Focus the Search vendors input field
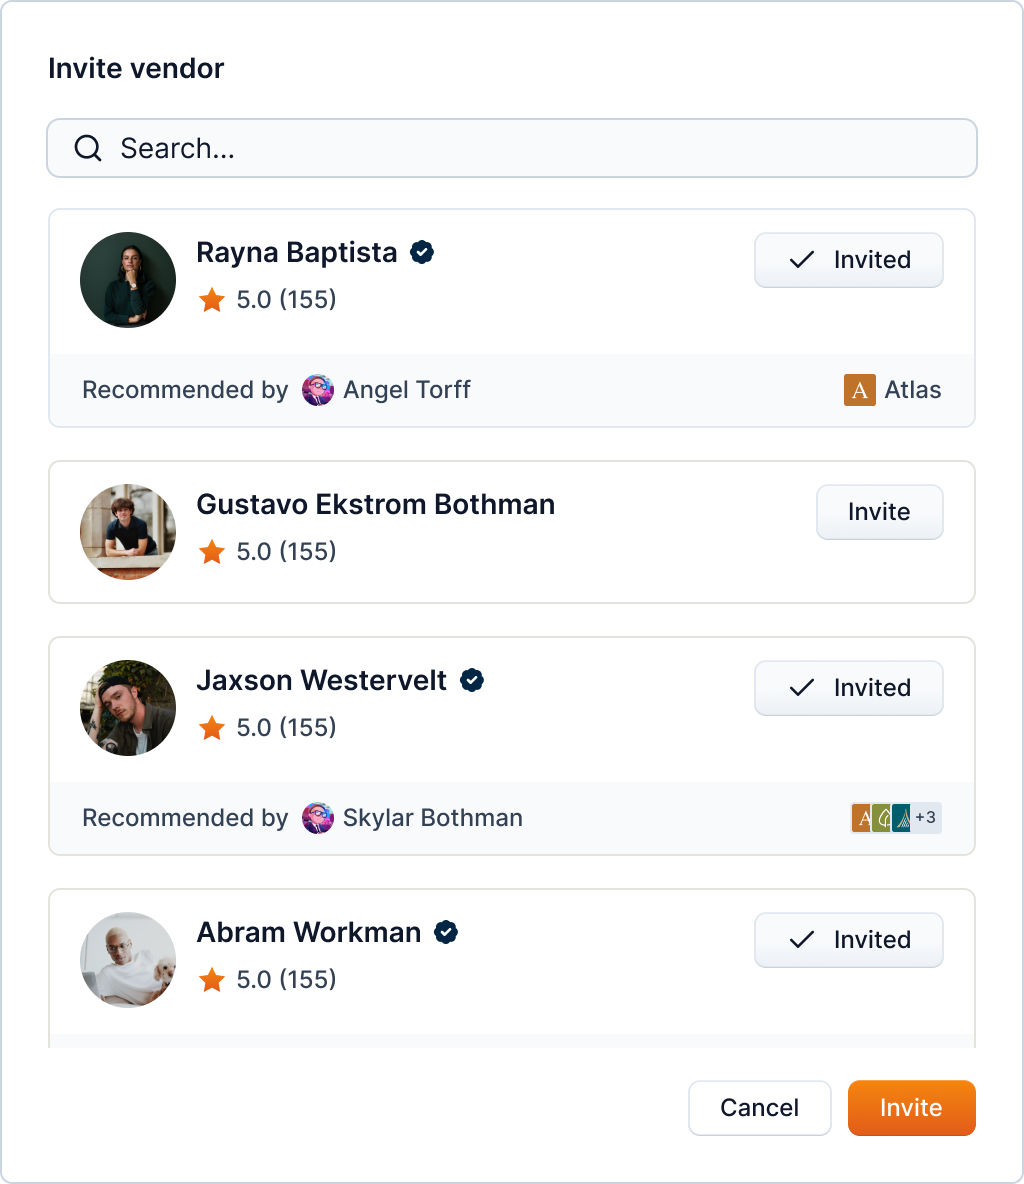Viewport: 1024px width, 1184px height. point(540,149)
